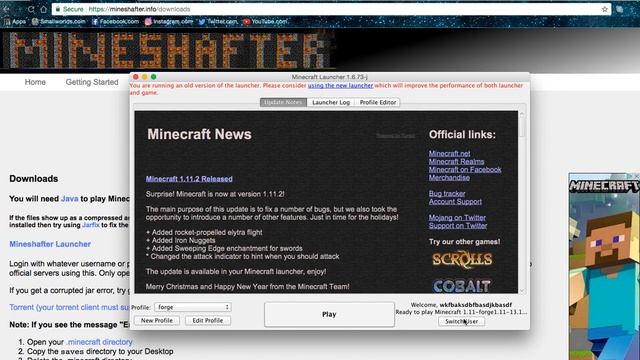The image size is (640, 360).
Task: Click the address bar URL field
Action: (x=331, y=9)
